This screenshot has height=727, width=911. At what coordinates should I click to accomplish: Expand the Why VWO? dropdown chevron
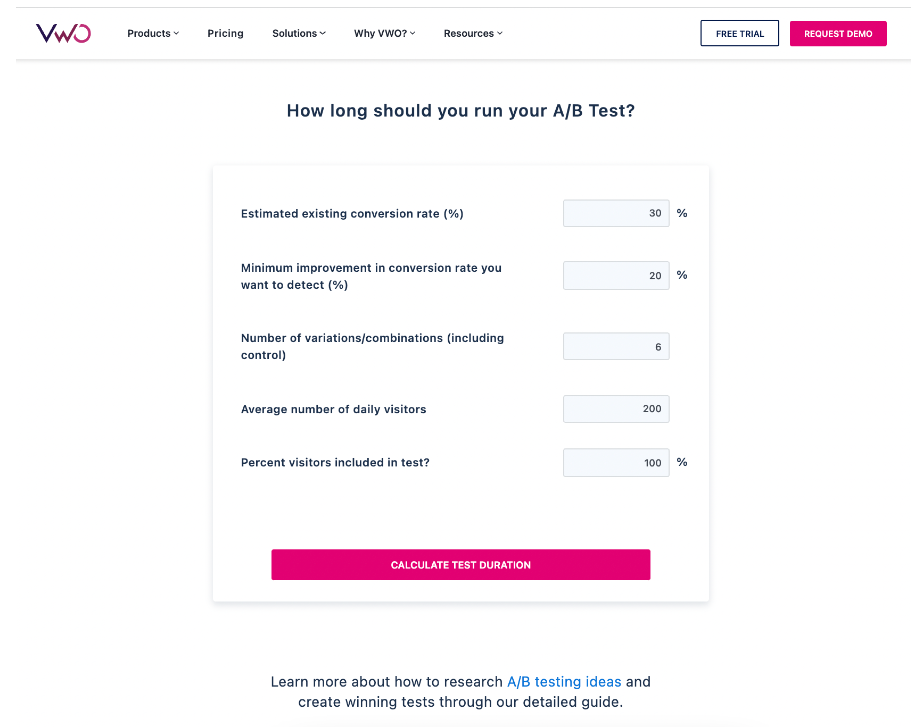click(x=413, y=34)
